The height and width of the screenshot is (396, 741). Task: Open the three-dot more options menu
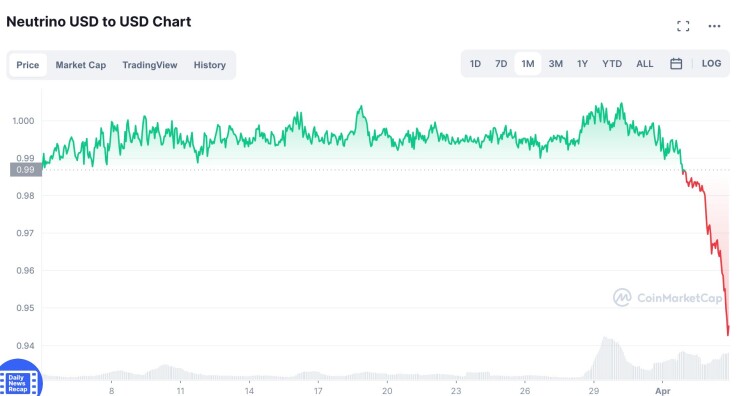point(714,26)
